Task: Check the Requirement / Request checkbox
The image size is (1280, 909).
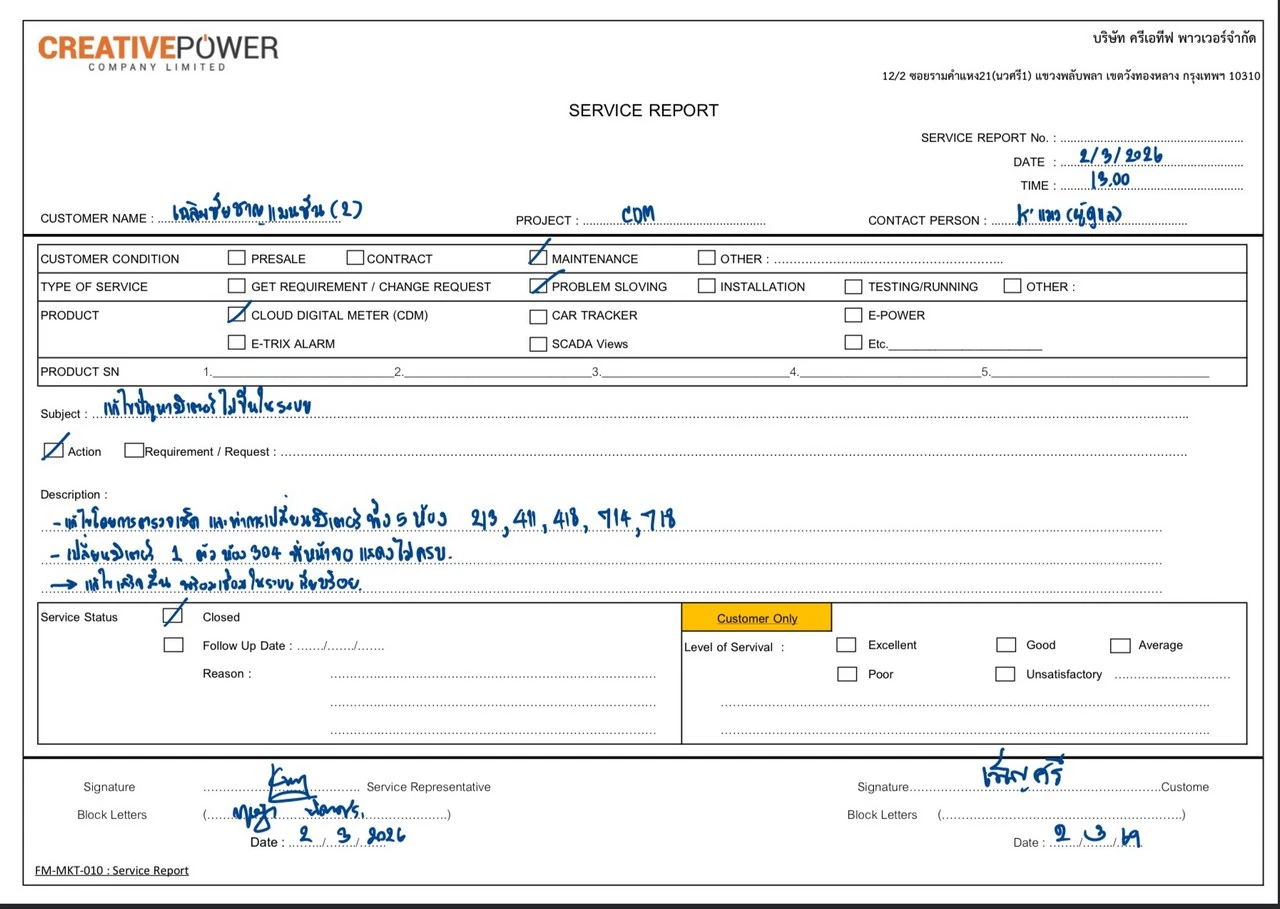Action: (x=134, y=451)
